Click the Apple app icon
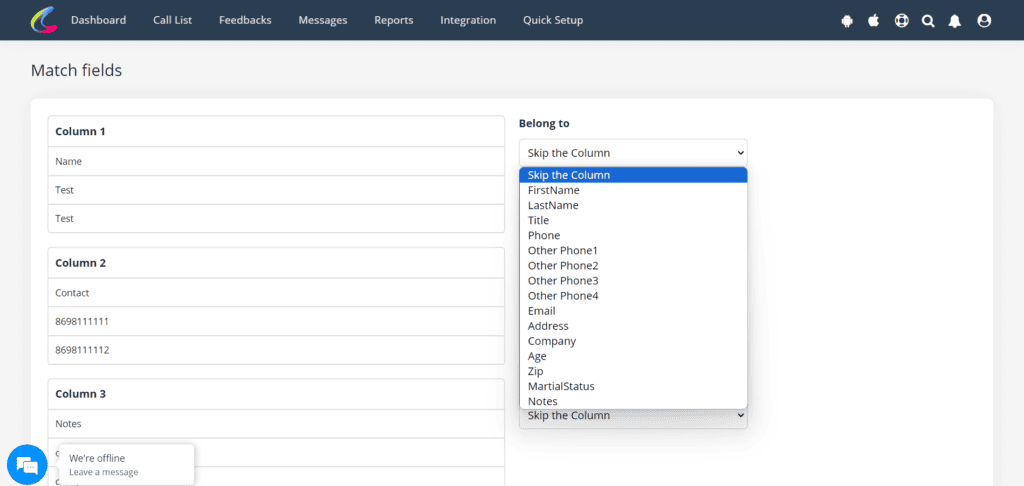Screen dimensions: 1024x486 pos(873,21)
